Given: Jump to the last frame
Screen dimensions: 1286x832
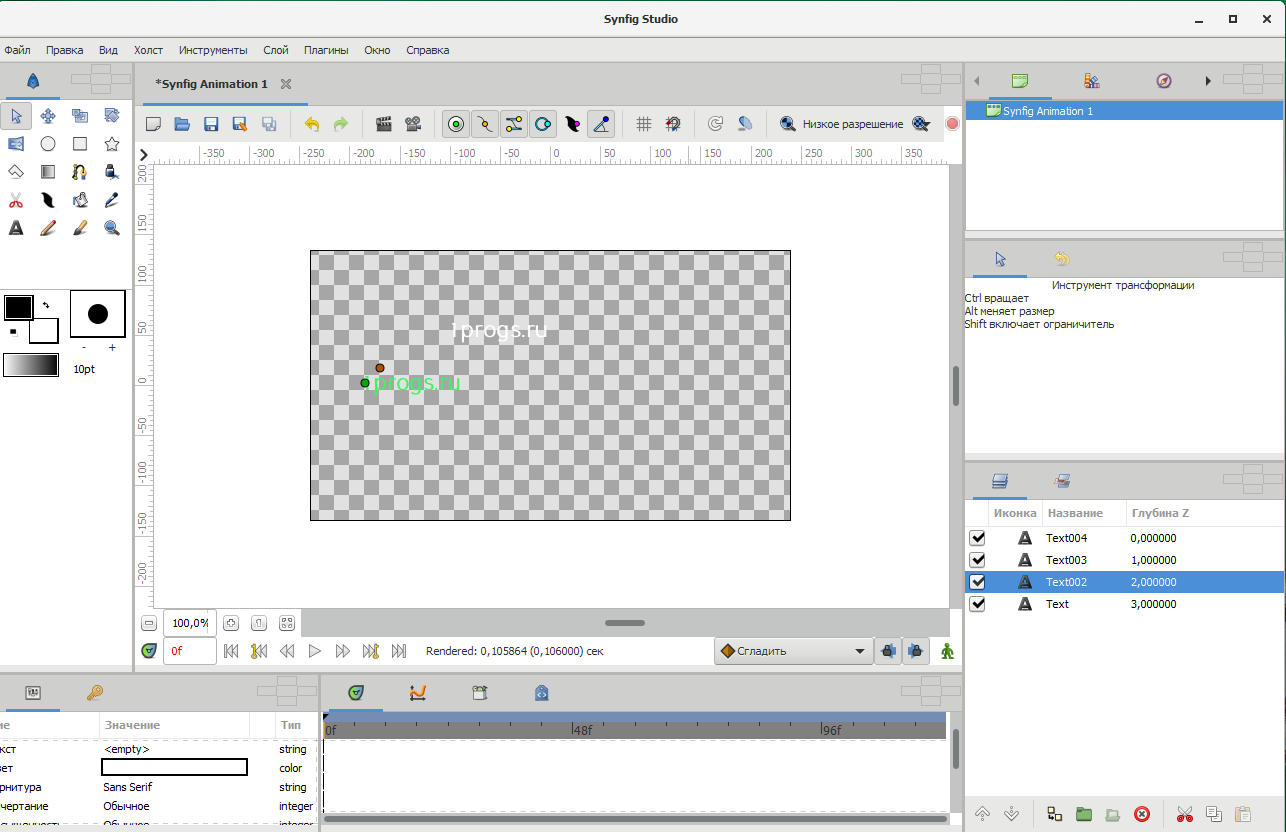Looking at the screenshot, I should tap(399, 651).
